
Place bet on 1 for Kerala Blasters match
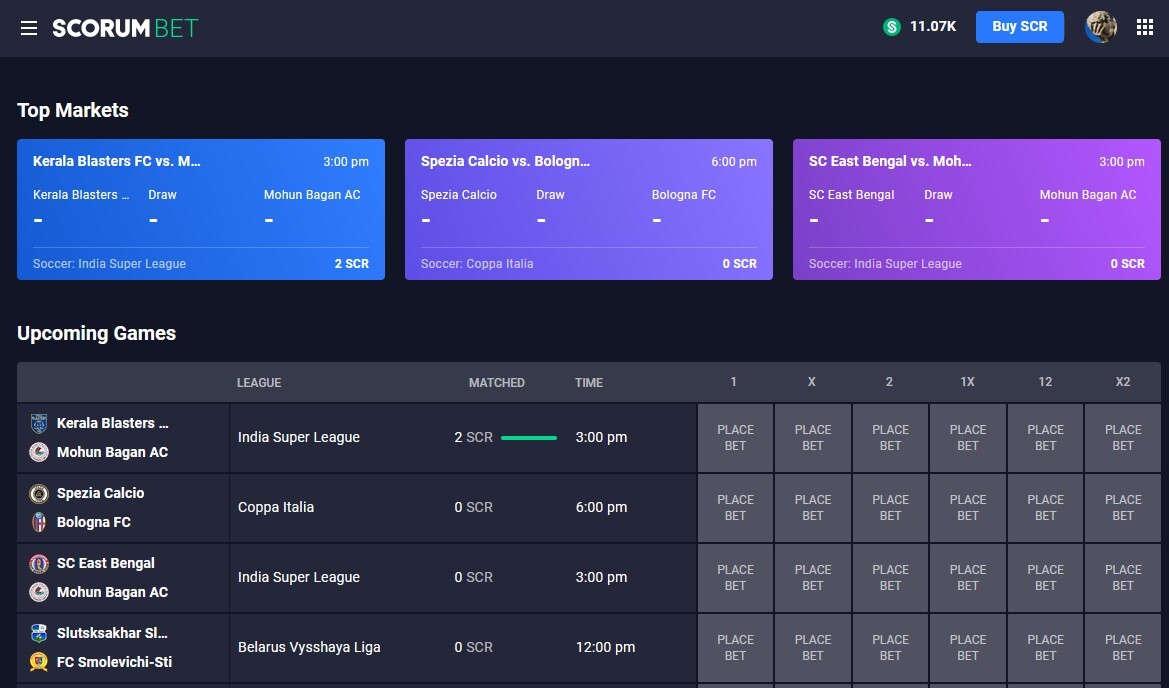click(735, 438)
